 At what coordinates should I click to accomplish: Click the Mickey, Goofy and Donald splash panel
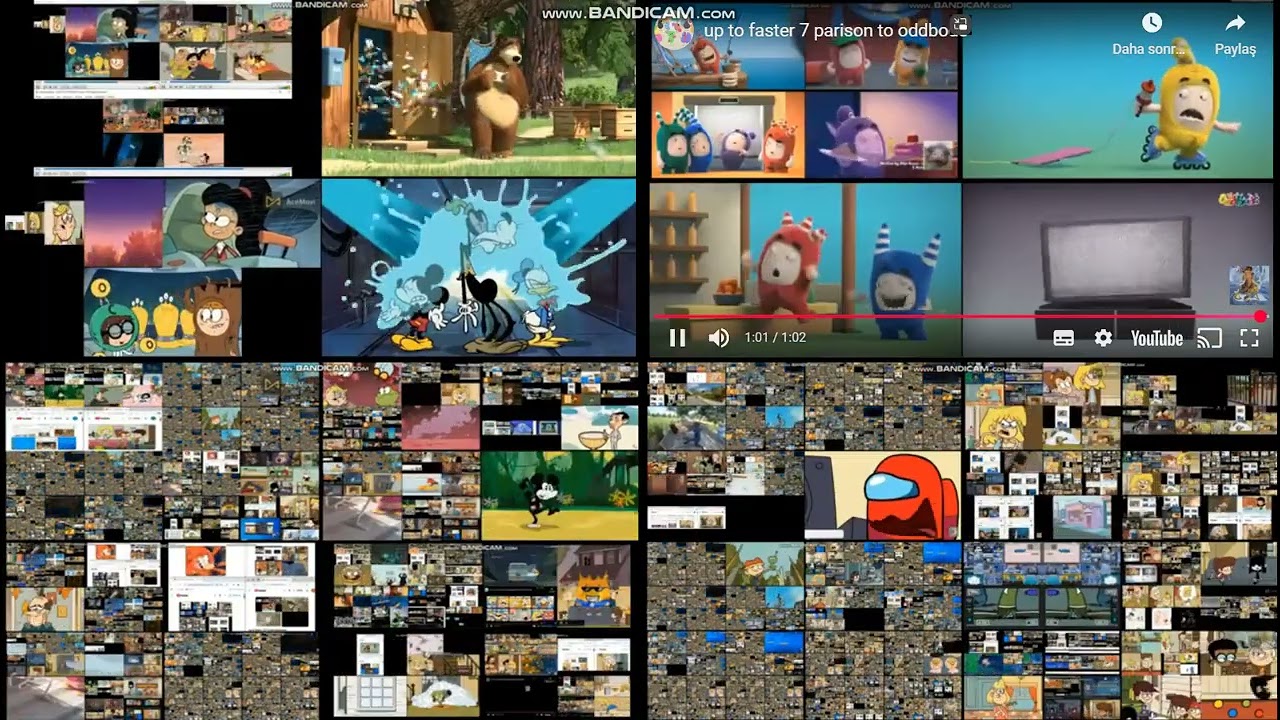479,267
